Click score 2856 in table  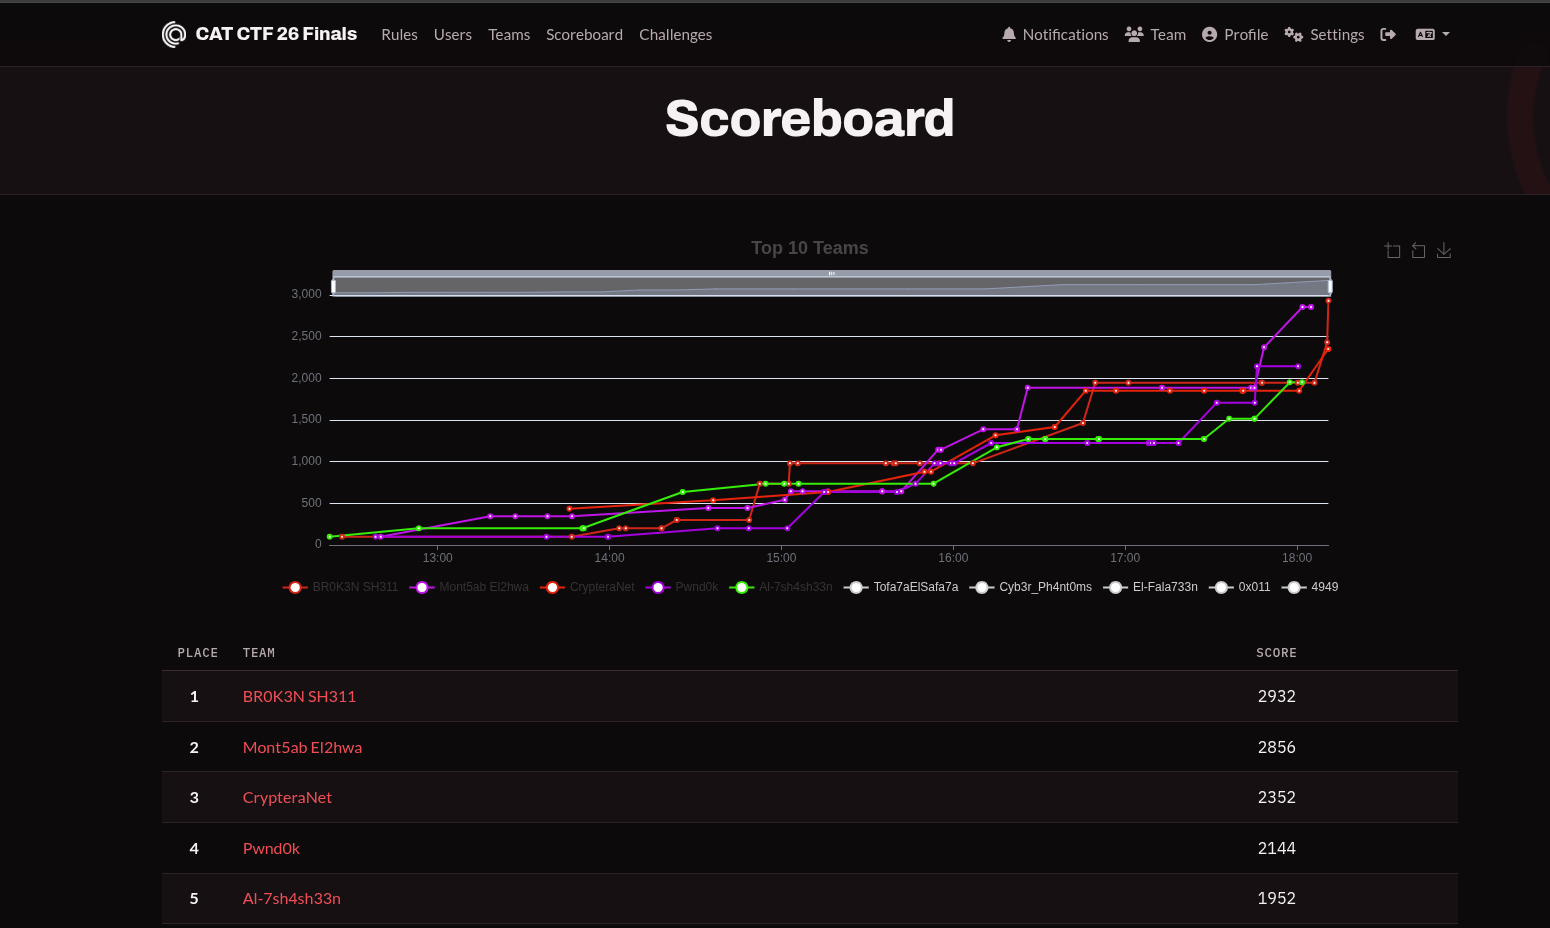coord(1276,748)
